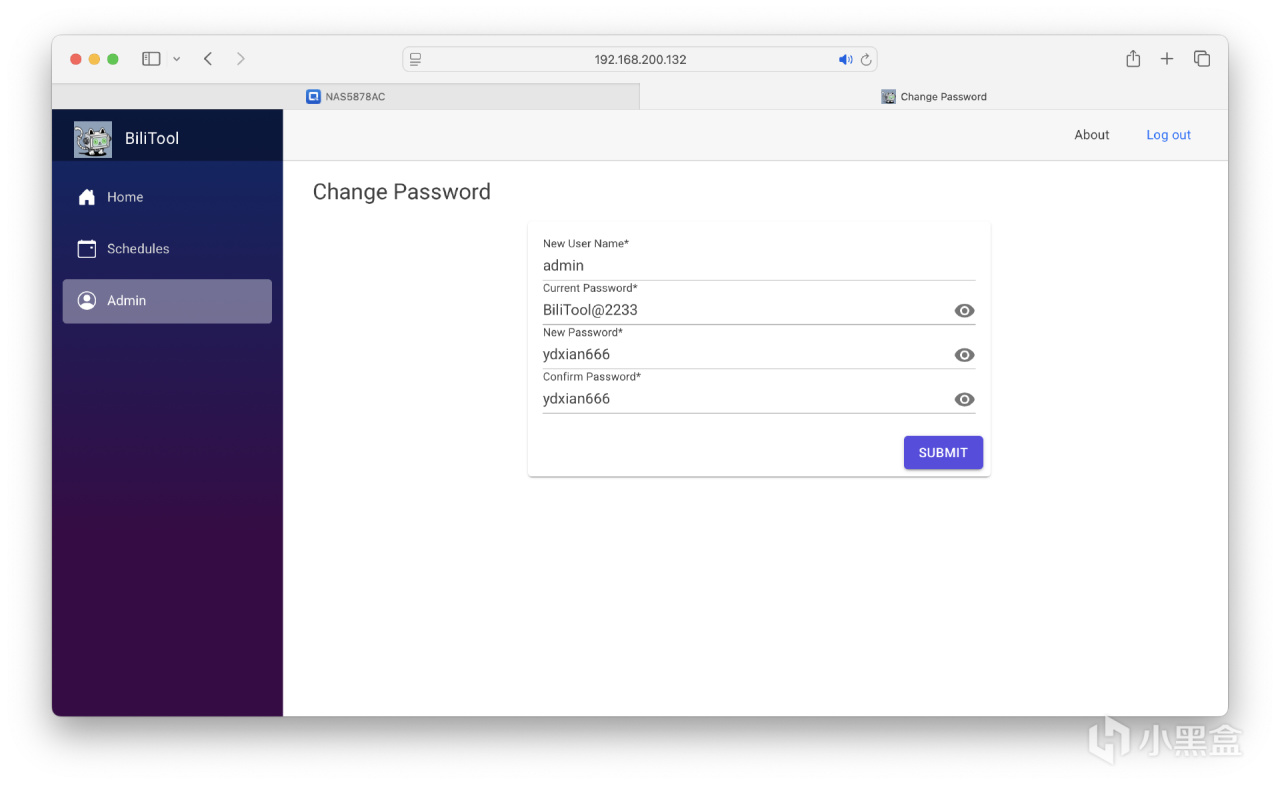Screen dimensions: 1280x785
Task: Open Schedules in sidebar menu
Action: tap(167, 249)
